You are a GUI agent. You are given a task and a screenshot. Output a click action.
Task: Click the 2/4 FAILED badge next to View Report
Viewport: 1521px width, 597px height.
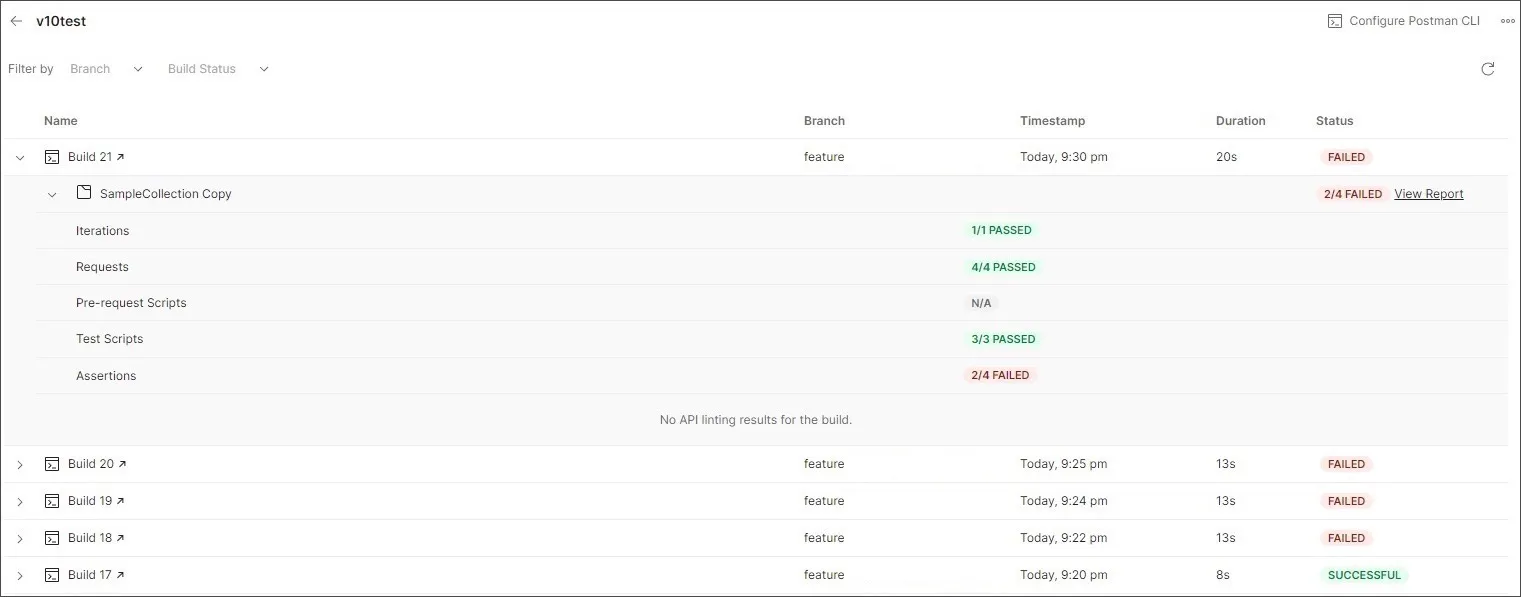1352,194
